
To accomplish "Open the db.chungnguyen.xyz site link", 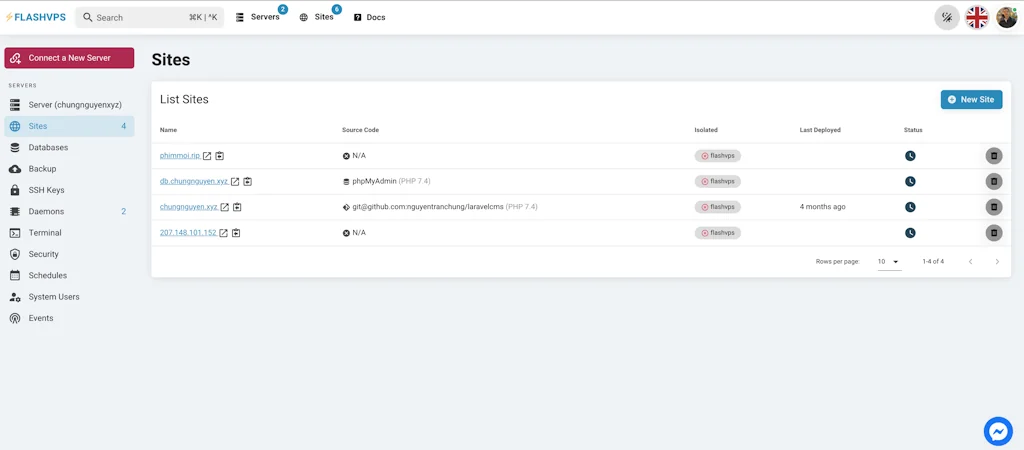I will (x=194, y=182).
